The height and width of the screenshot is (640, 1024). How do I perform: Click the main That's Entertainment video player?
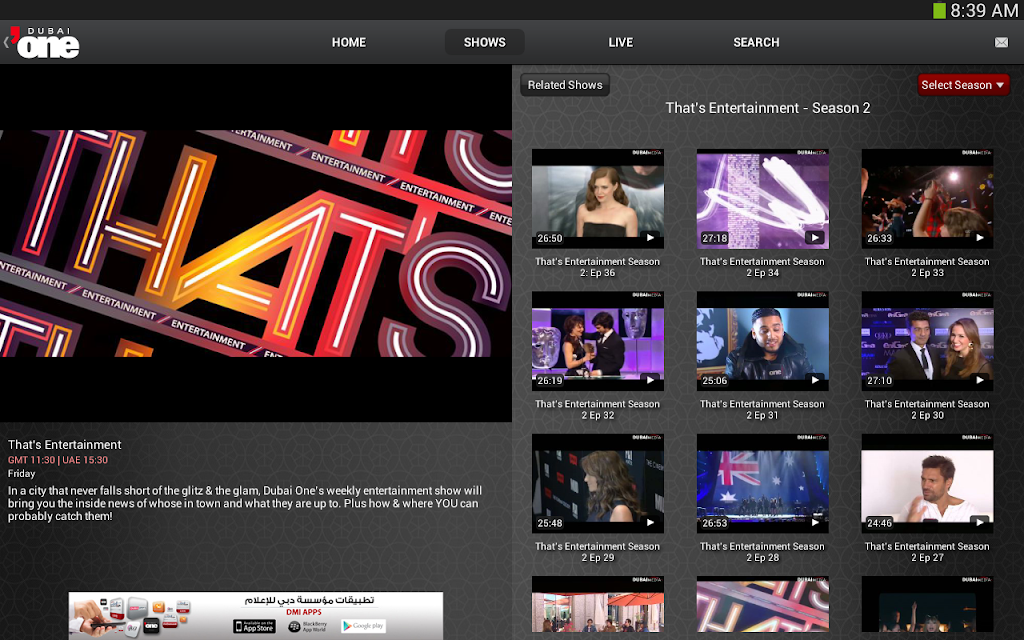[256, 243]
